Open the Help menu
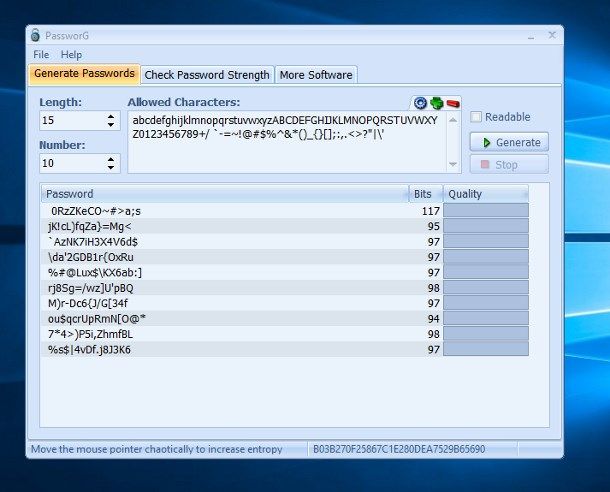The width and height of the screenshot is (610, 492). pos(71,54)
